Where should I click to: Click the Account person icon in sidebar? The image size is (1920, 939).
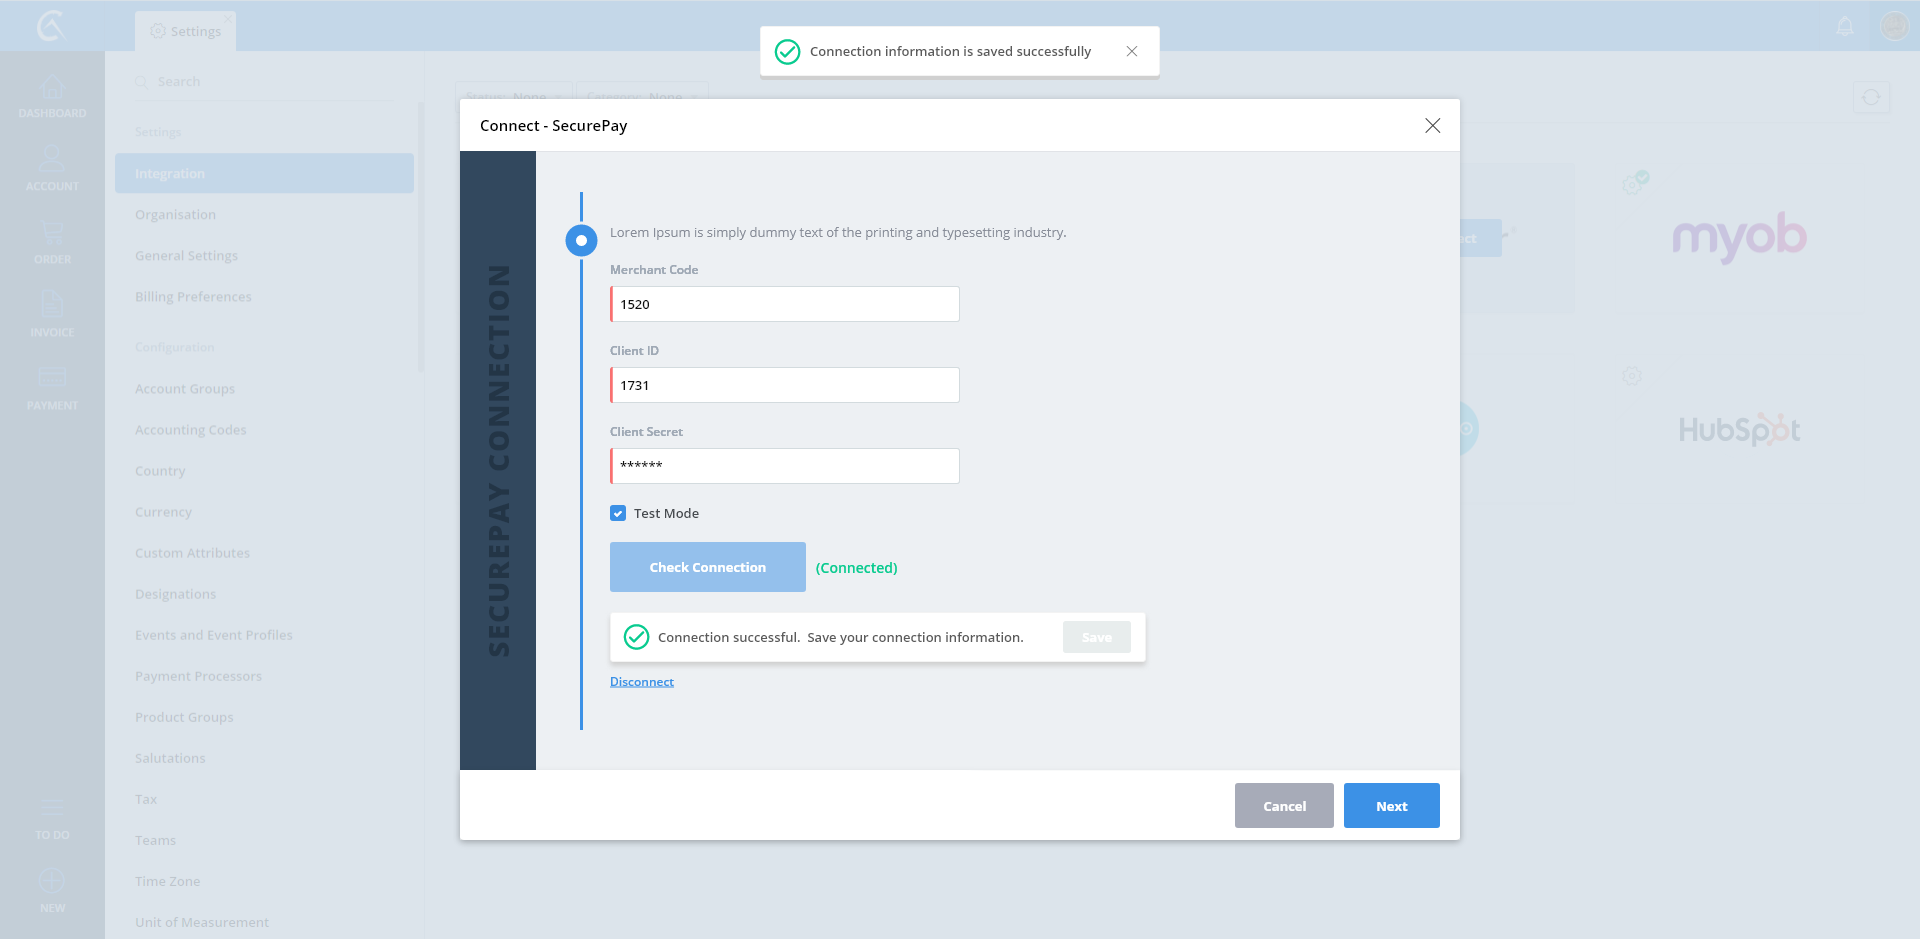point(52,160)
